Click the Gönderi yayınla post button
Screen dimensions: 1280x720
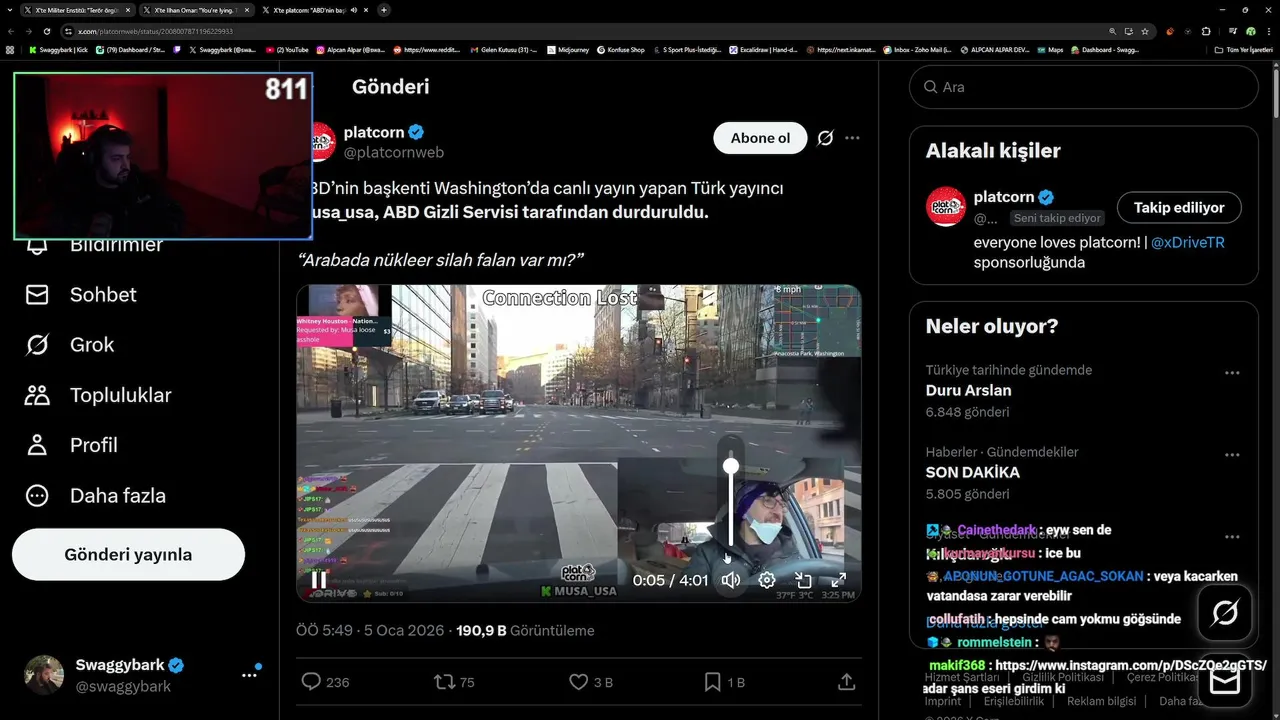[128, 554]
